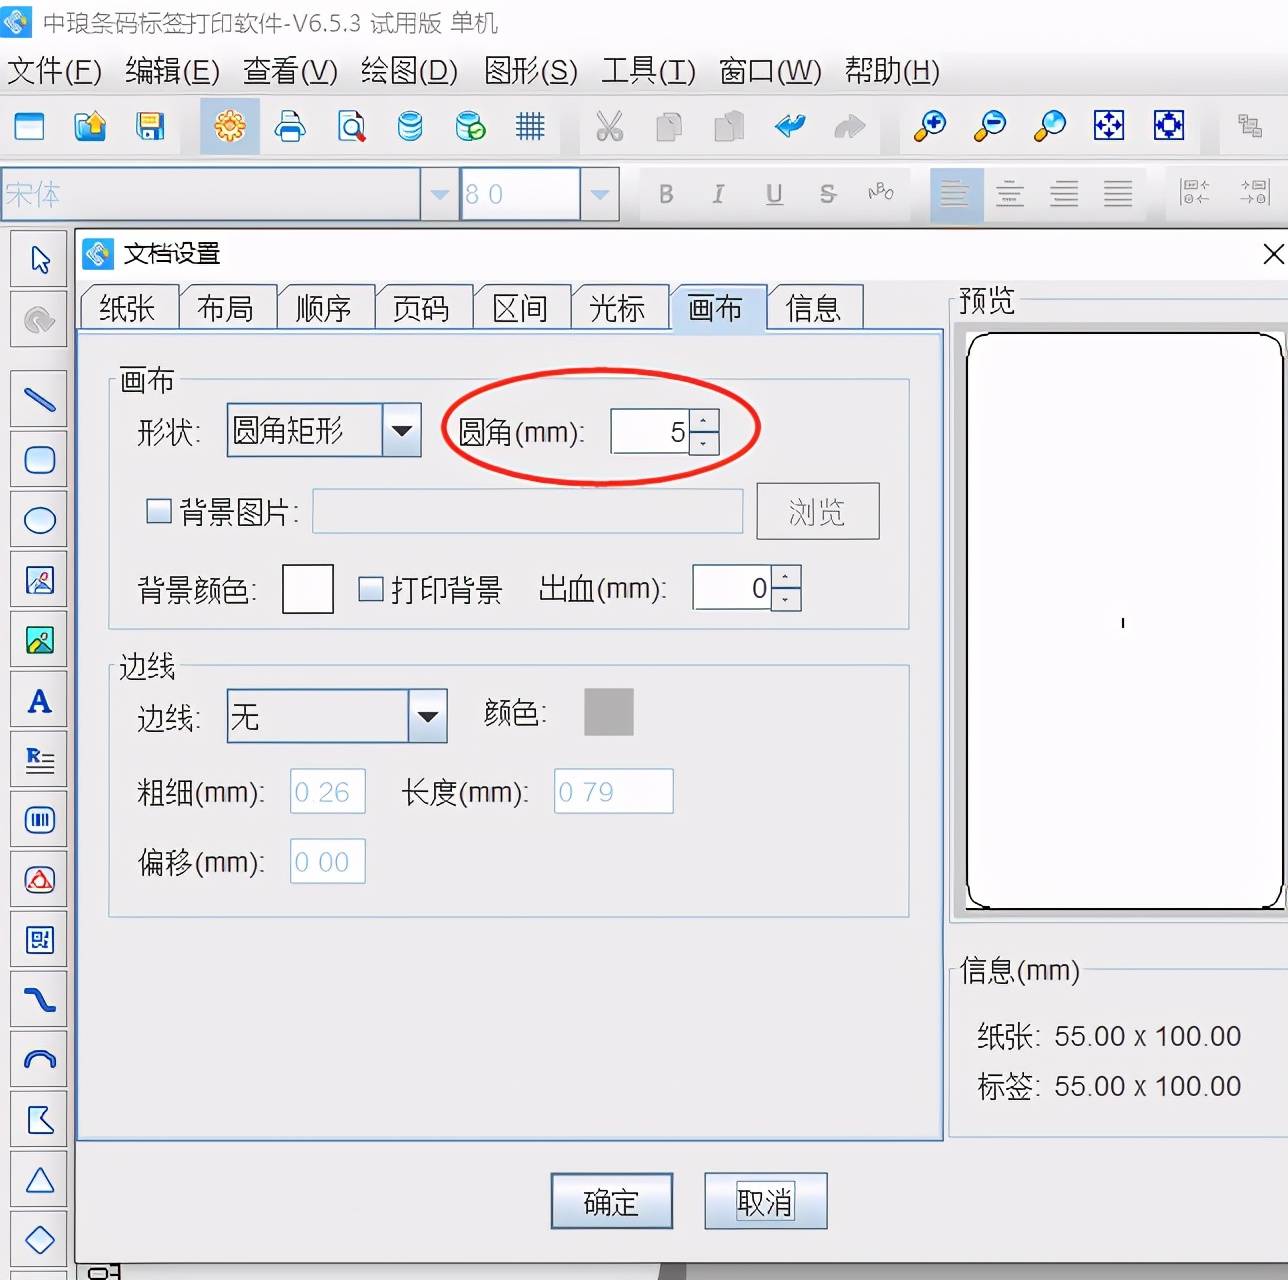The height and width of the screenshot is (1280, 1288).
Task: Select the pointer selection tool
Action: point(39,260)
